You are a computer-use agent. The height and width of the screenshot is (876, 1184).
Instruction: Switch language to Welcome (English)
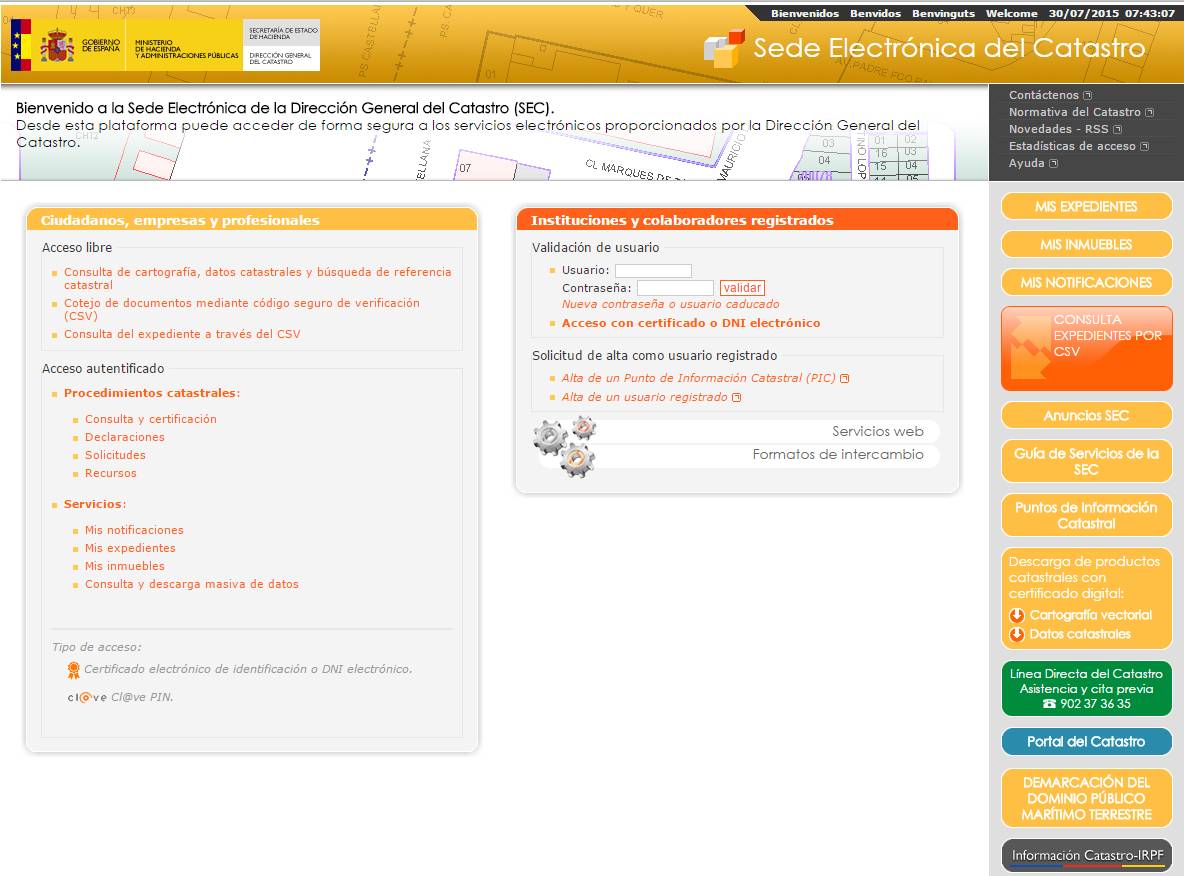tap(1011, 14)
